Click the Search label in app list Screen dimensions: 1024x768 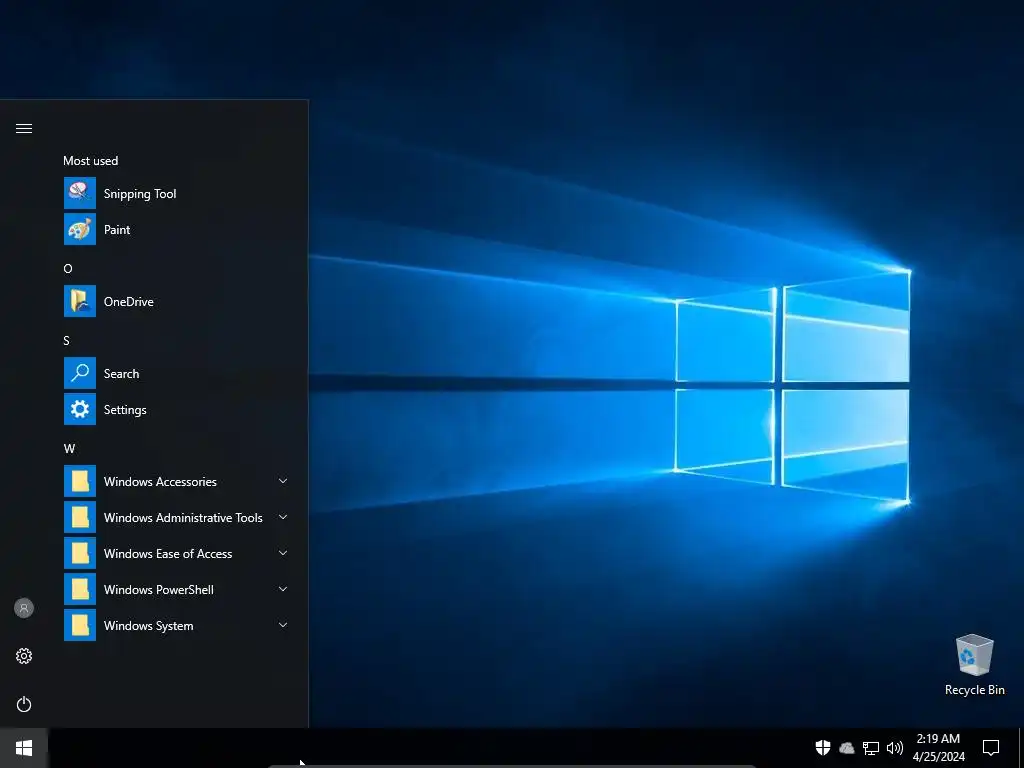[121, 374]
